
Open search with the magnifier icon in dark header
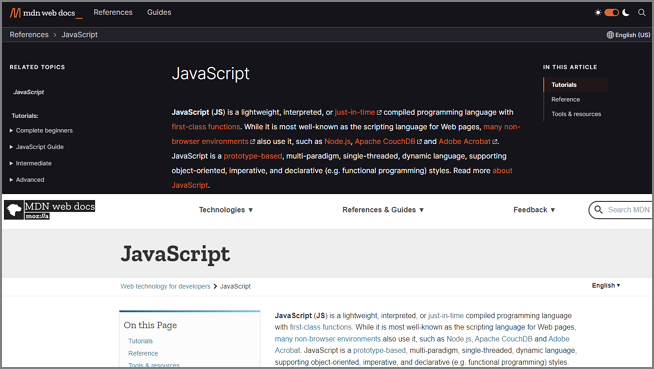(x=641, y=13)
